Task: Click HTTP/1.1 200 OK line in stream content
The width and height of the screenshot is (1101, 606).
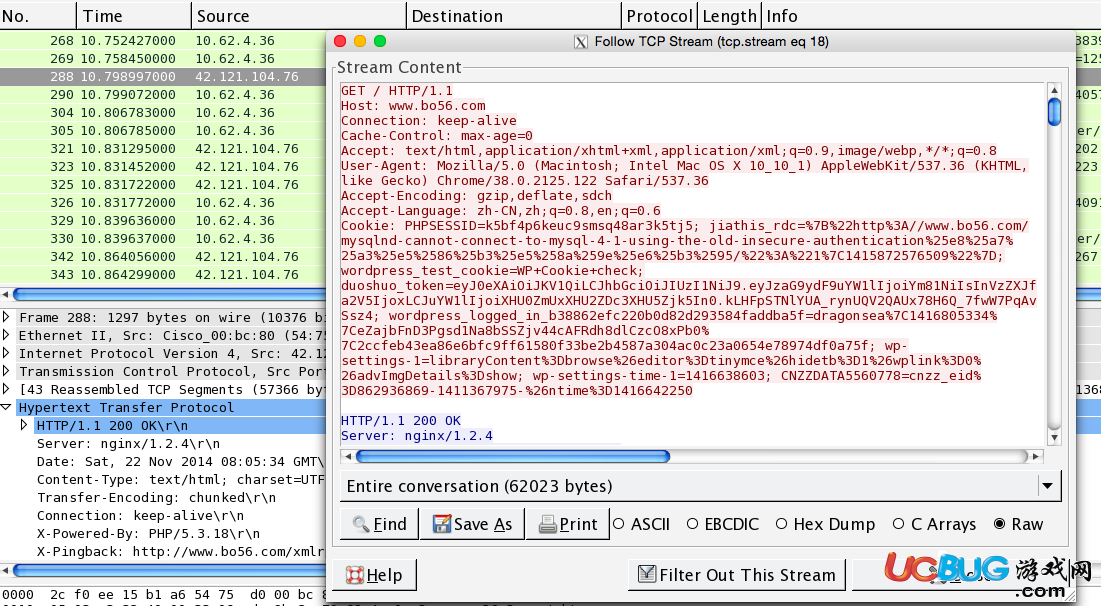Action: pos(400,421)
